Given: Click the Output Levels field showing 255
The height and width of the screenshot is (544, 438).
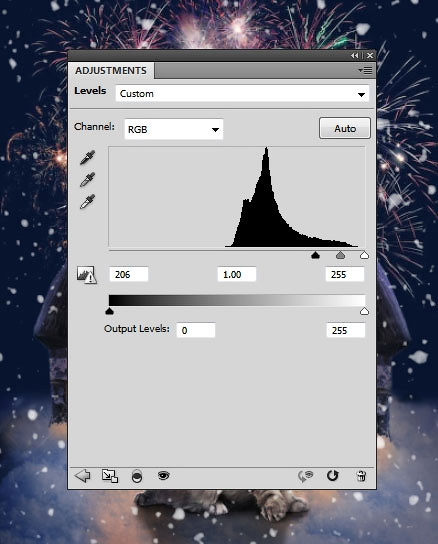Looking at the screenshot, I should pyautogui.click(x=346, y=330).
